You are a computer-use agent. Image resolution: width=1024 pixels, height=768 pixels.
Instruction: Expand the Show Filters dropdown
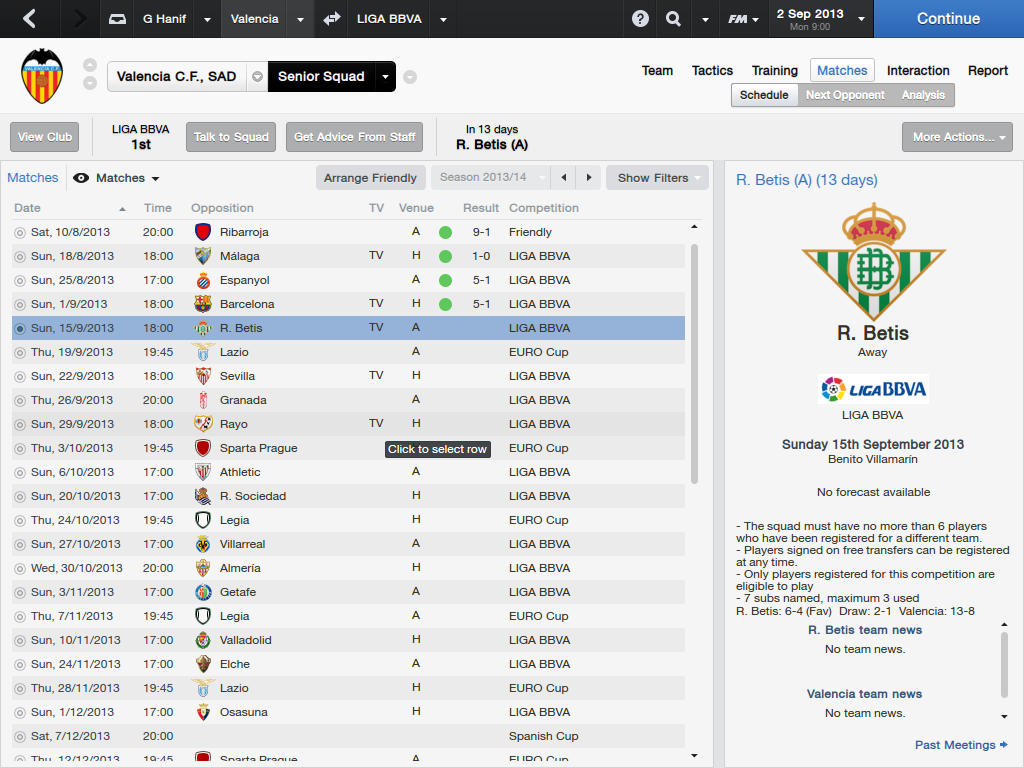(x=657, y=178)
